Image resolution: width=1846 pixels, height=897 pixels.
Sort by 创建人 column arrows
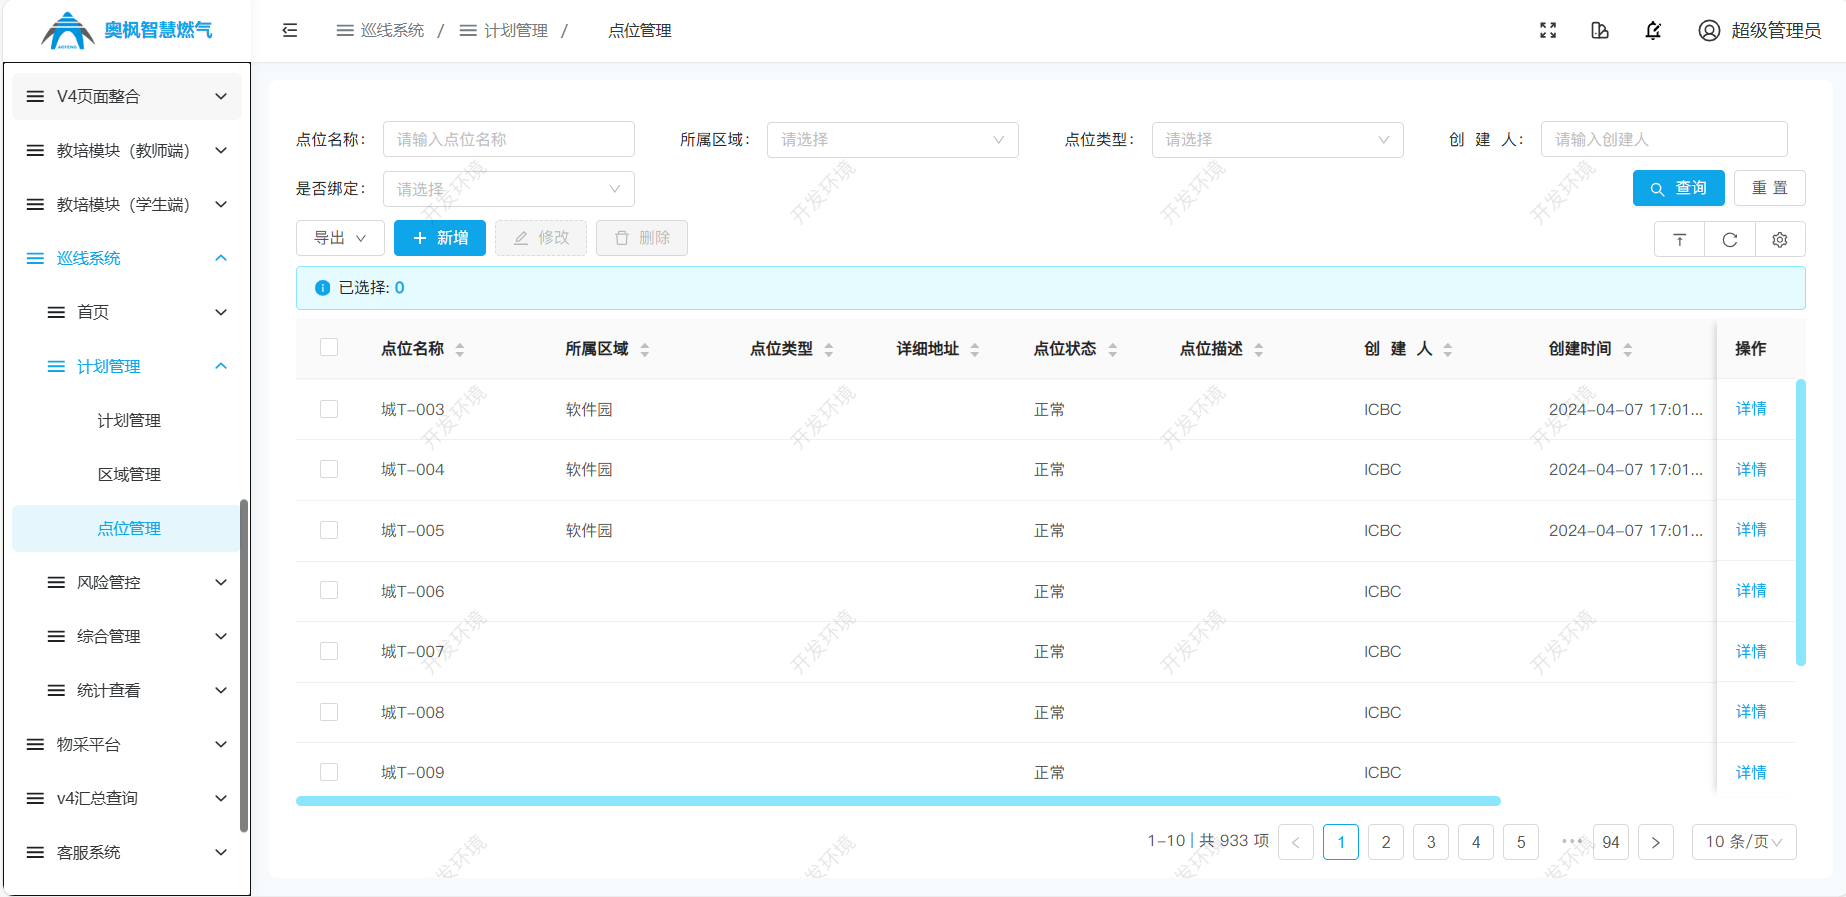(1448, 349)
